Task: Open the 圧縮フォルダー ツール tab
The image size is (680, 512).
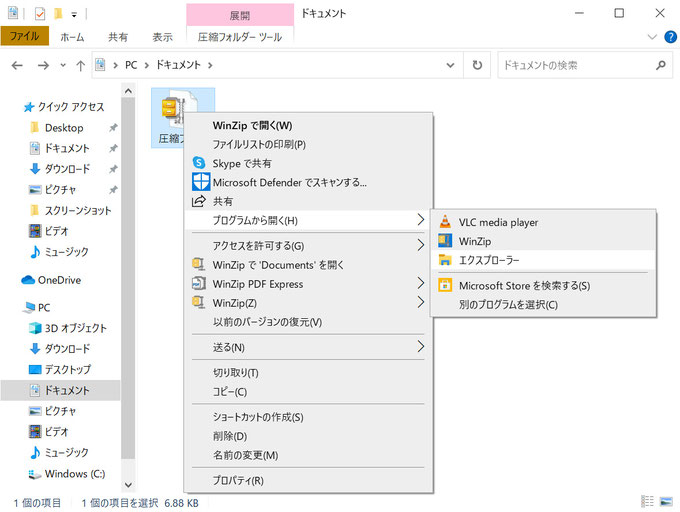Action: coord(240,37)
